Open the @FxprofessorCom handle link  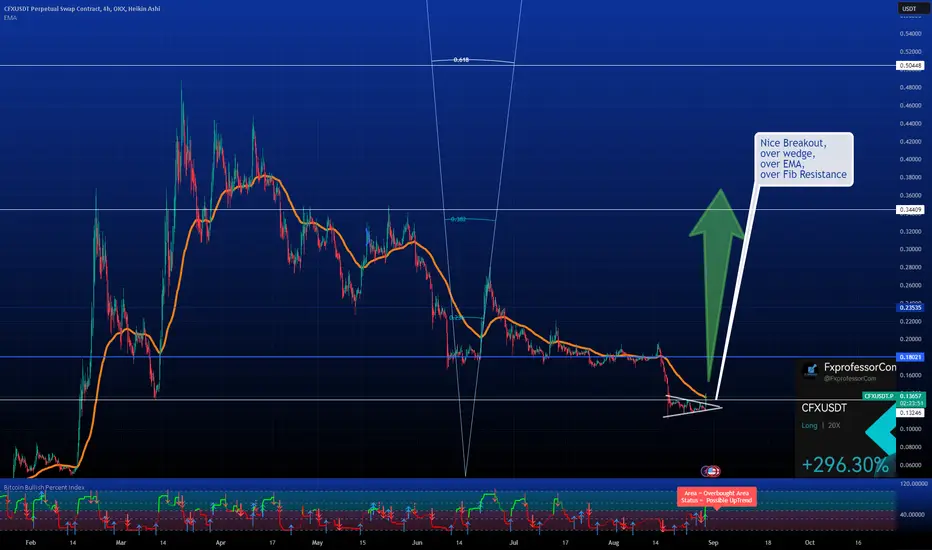click(x=850, y=378)
